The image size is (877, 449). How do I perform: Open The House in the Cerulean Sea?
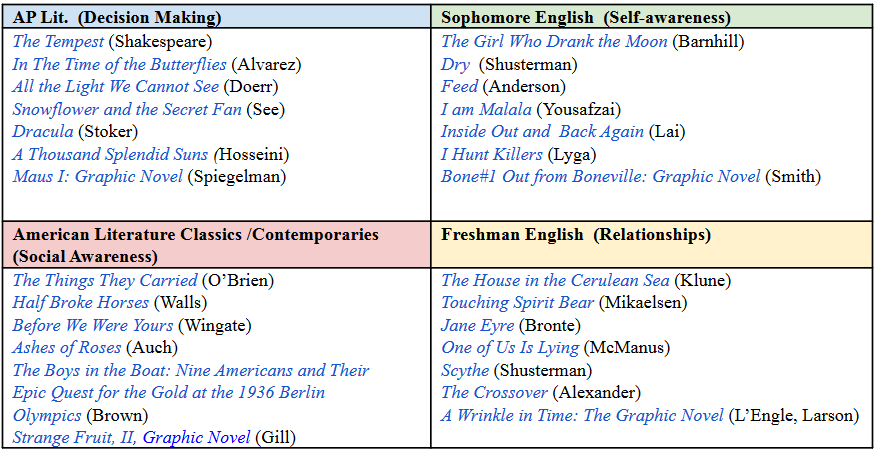(555, 280)
